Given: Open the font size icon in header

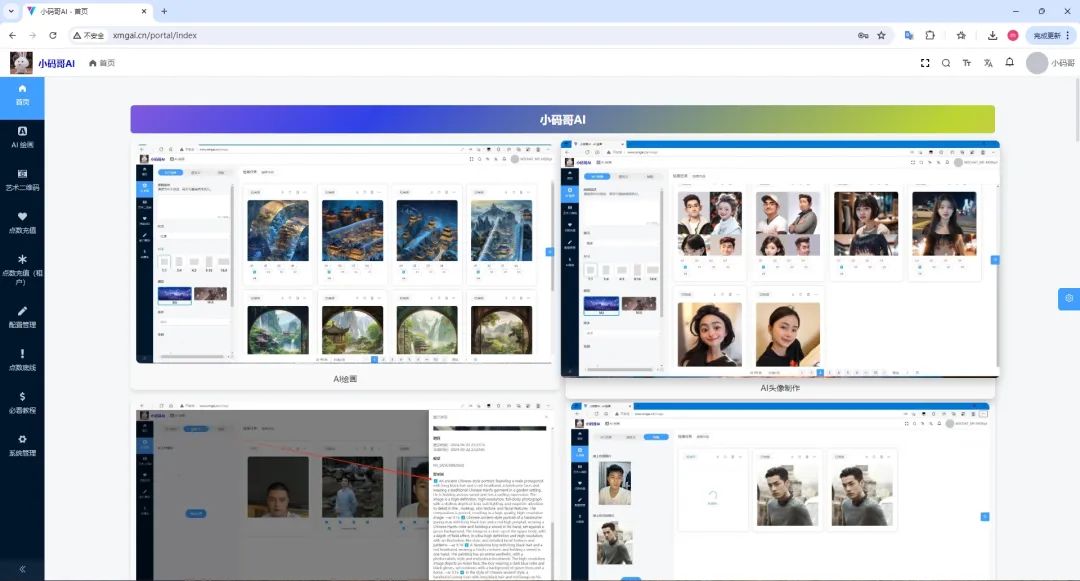Looking at the screenshot, I should (966, 63).
